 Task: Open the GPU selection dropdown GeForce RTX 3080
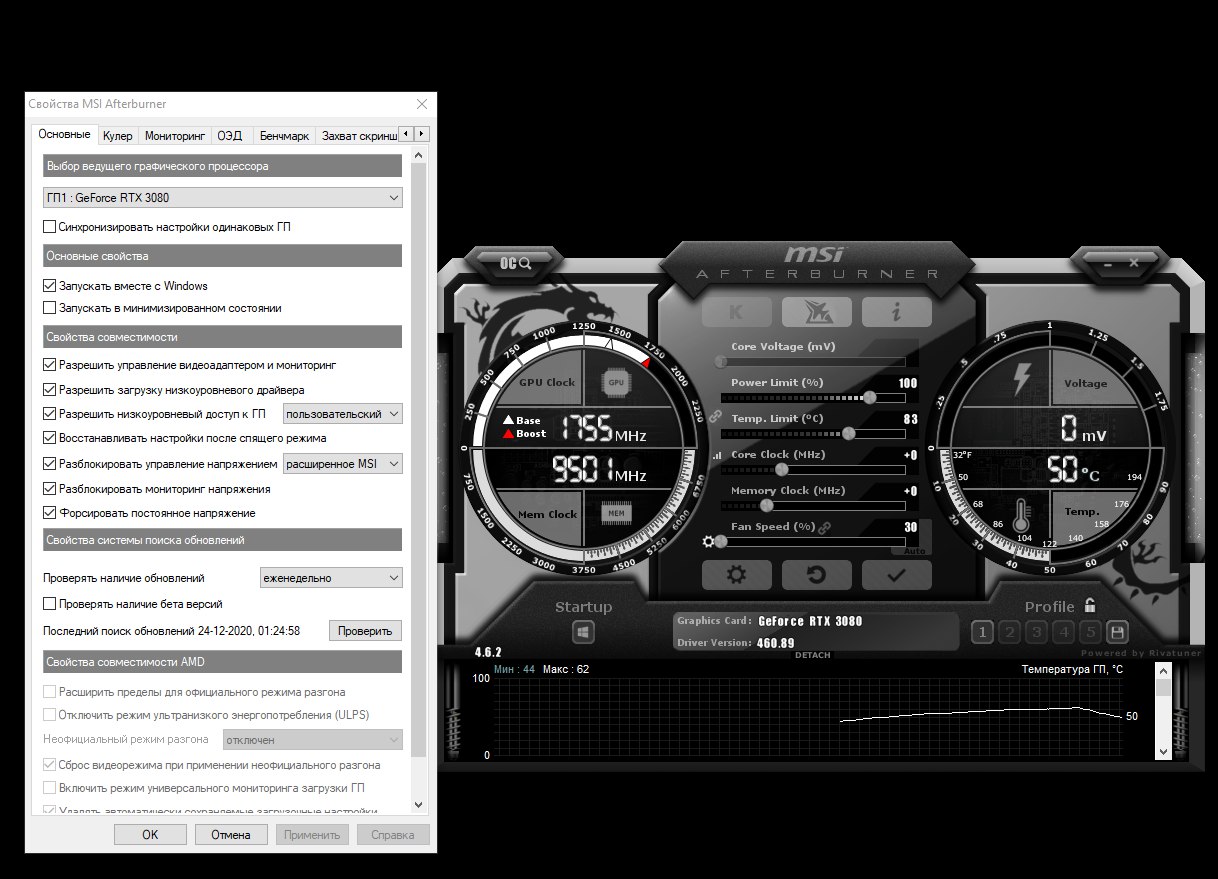(223, 198)
